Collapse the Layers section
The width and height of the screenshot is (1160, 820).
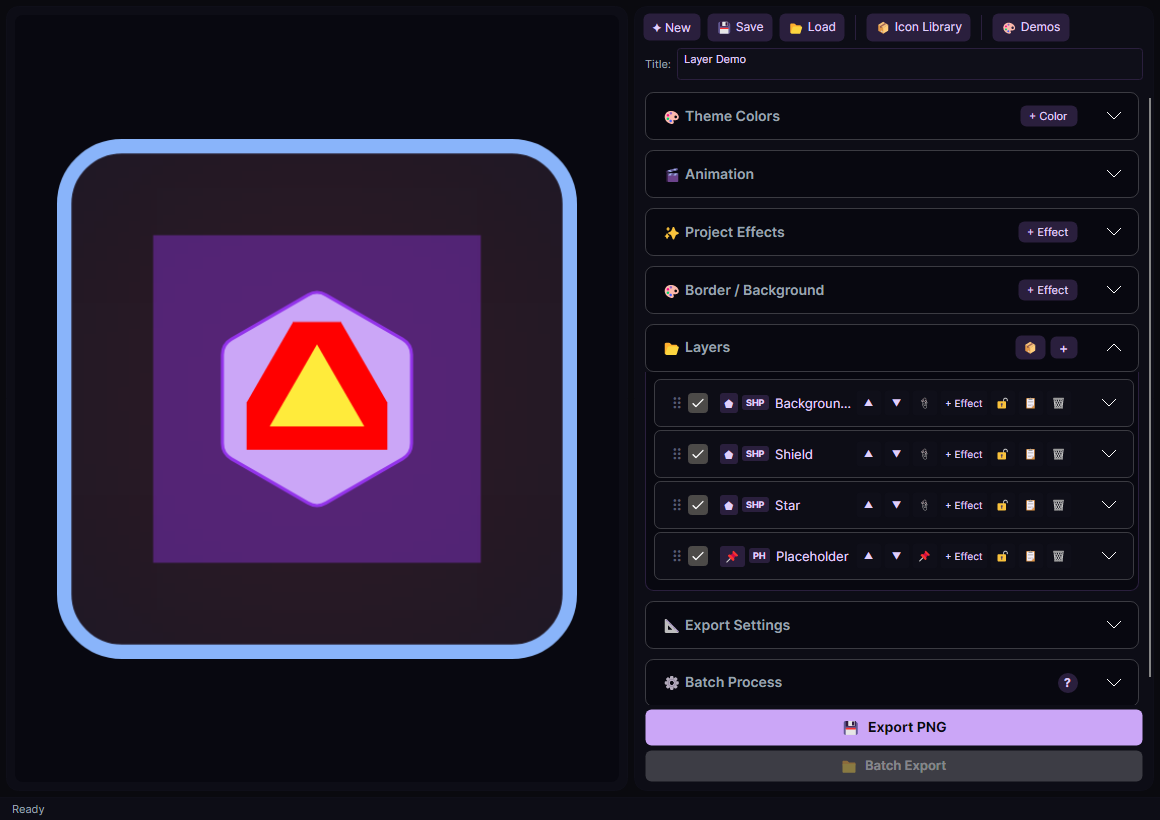coord(1114,348)
